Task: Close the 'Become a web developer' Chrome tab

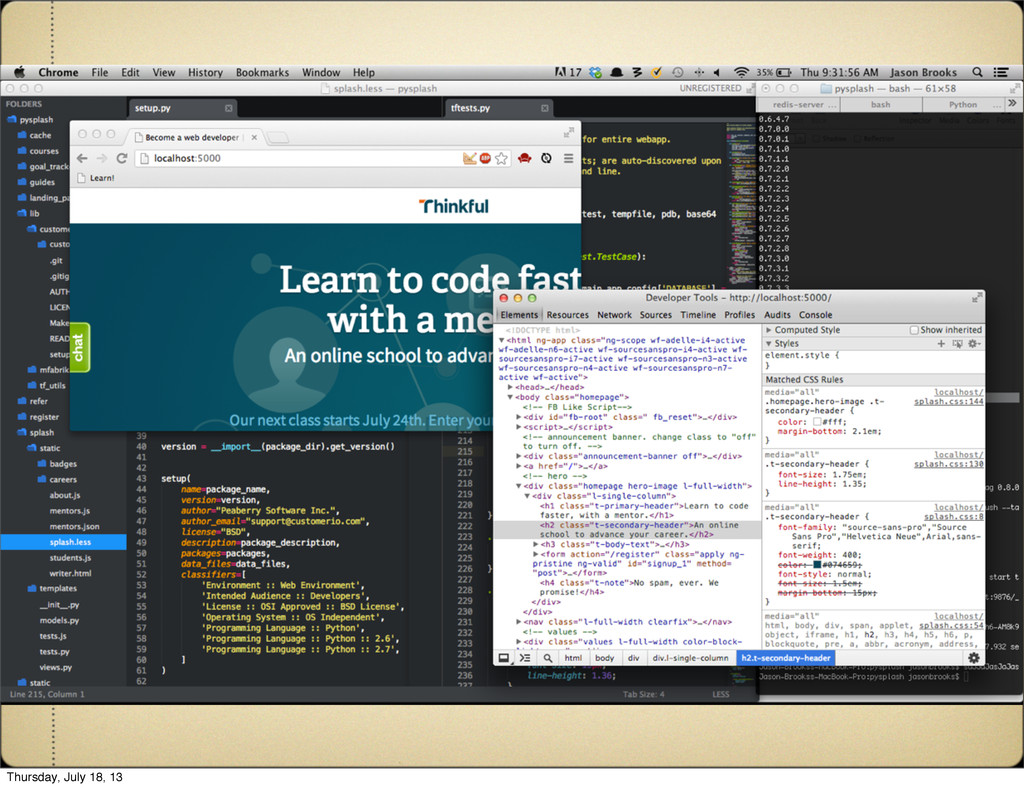Action: coord(254,137)
